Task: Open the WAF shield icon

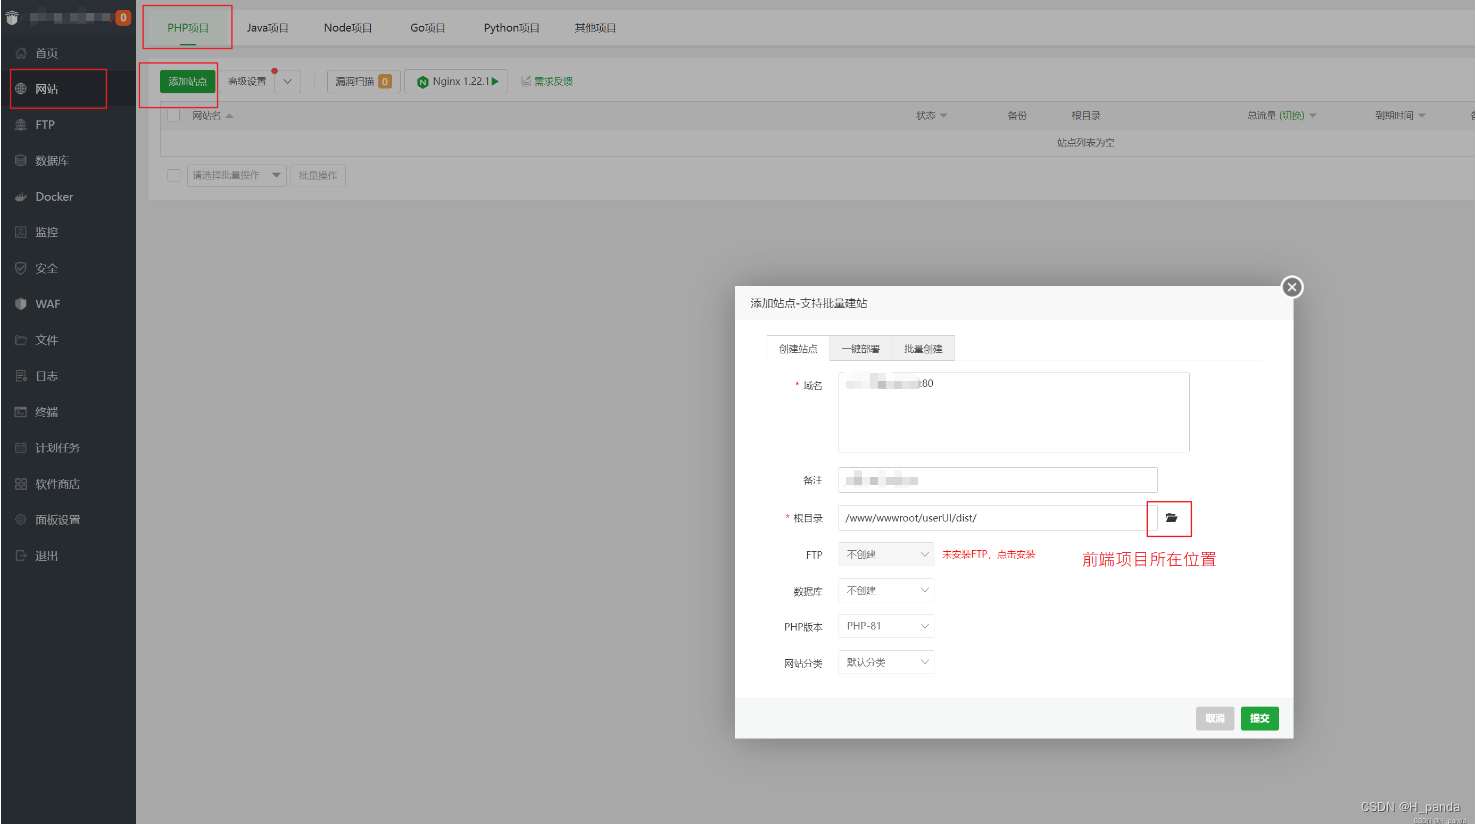Action: [x=20, y=304]
